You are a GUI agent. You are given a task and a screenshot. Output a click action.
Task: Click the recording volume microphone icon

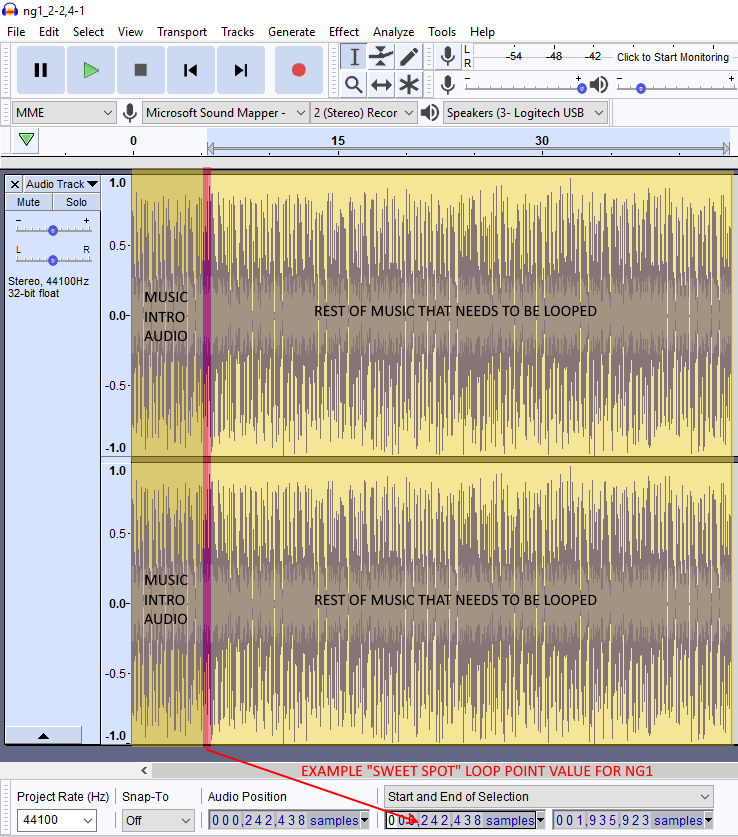click(448, 84)
